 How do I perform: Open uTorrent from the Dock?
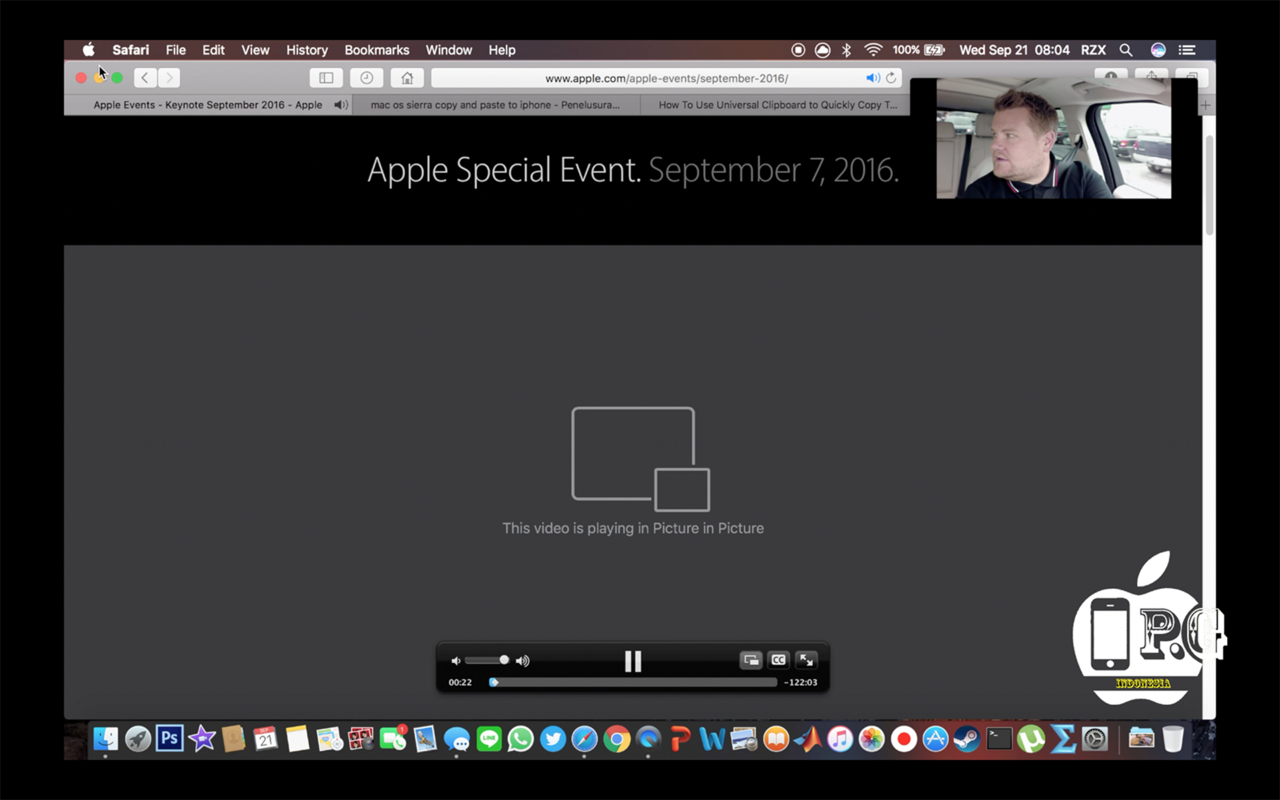[x=1031, y=739]
